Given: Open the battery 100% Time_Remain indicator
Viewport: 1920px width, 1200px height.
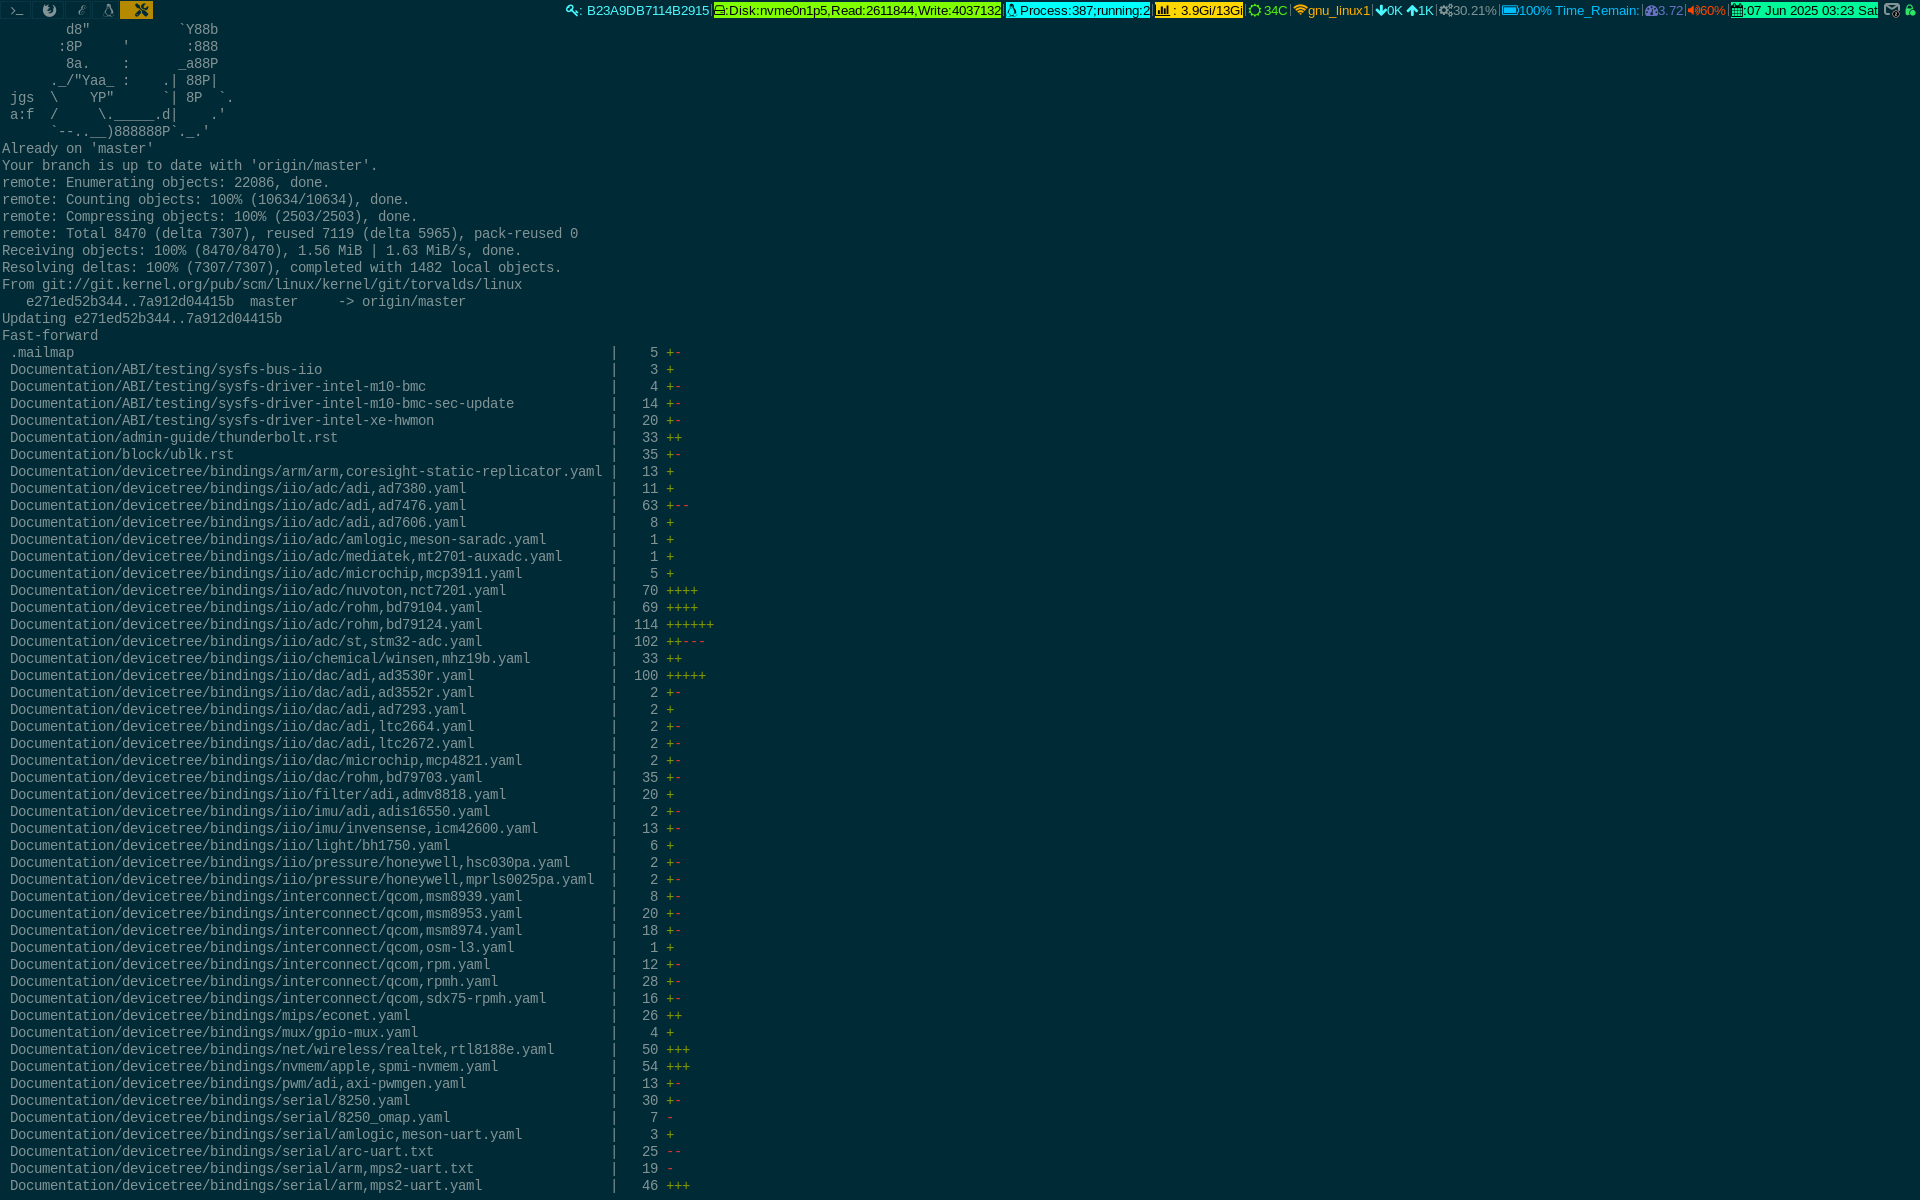Looking at the screenshot, I should pyautogui.click(x=1571, y=10).
